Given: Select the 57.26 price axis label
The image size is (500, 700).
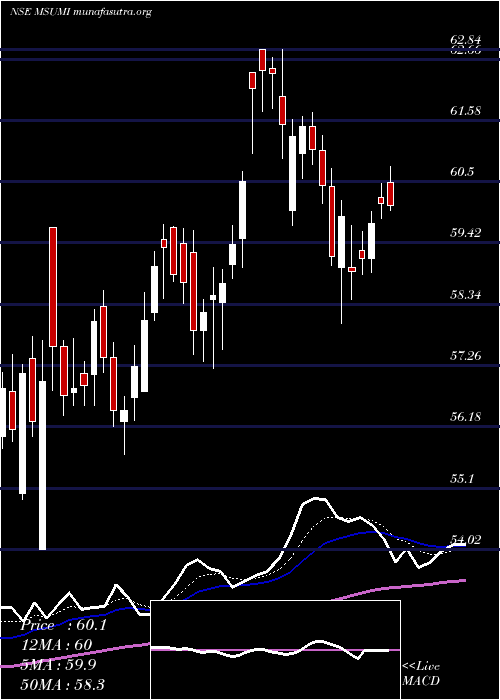Looking at the screenshot, I should 466,356.
